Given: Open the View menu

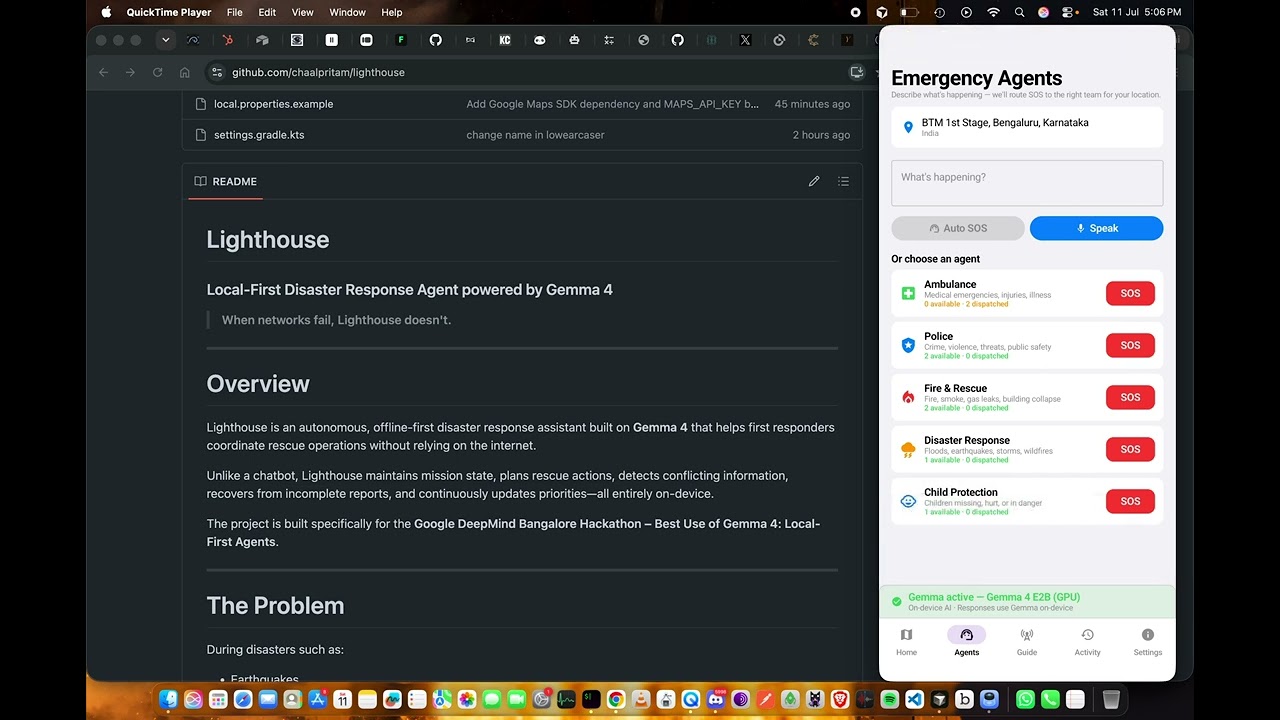Looking at the screenshot, I should pyautogui.click(x=302, y=12).
